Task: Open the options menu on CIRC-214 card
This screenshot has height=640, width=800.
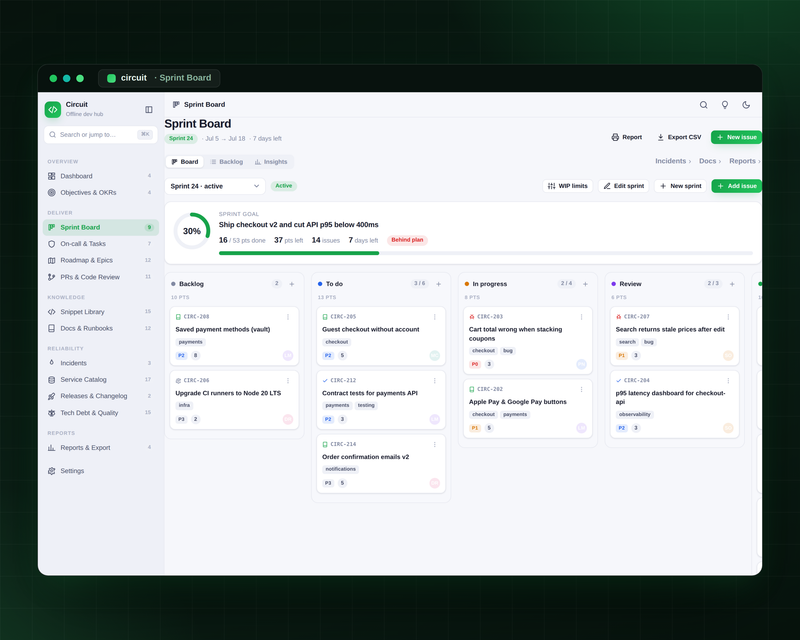Action: pyautogui.click(x=435, y=445)
